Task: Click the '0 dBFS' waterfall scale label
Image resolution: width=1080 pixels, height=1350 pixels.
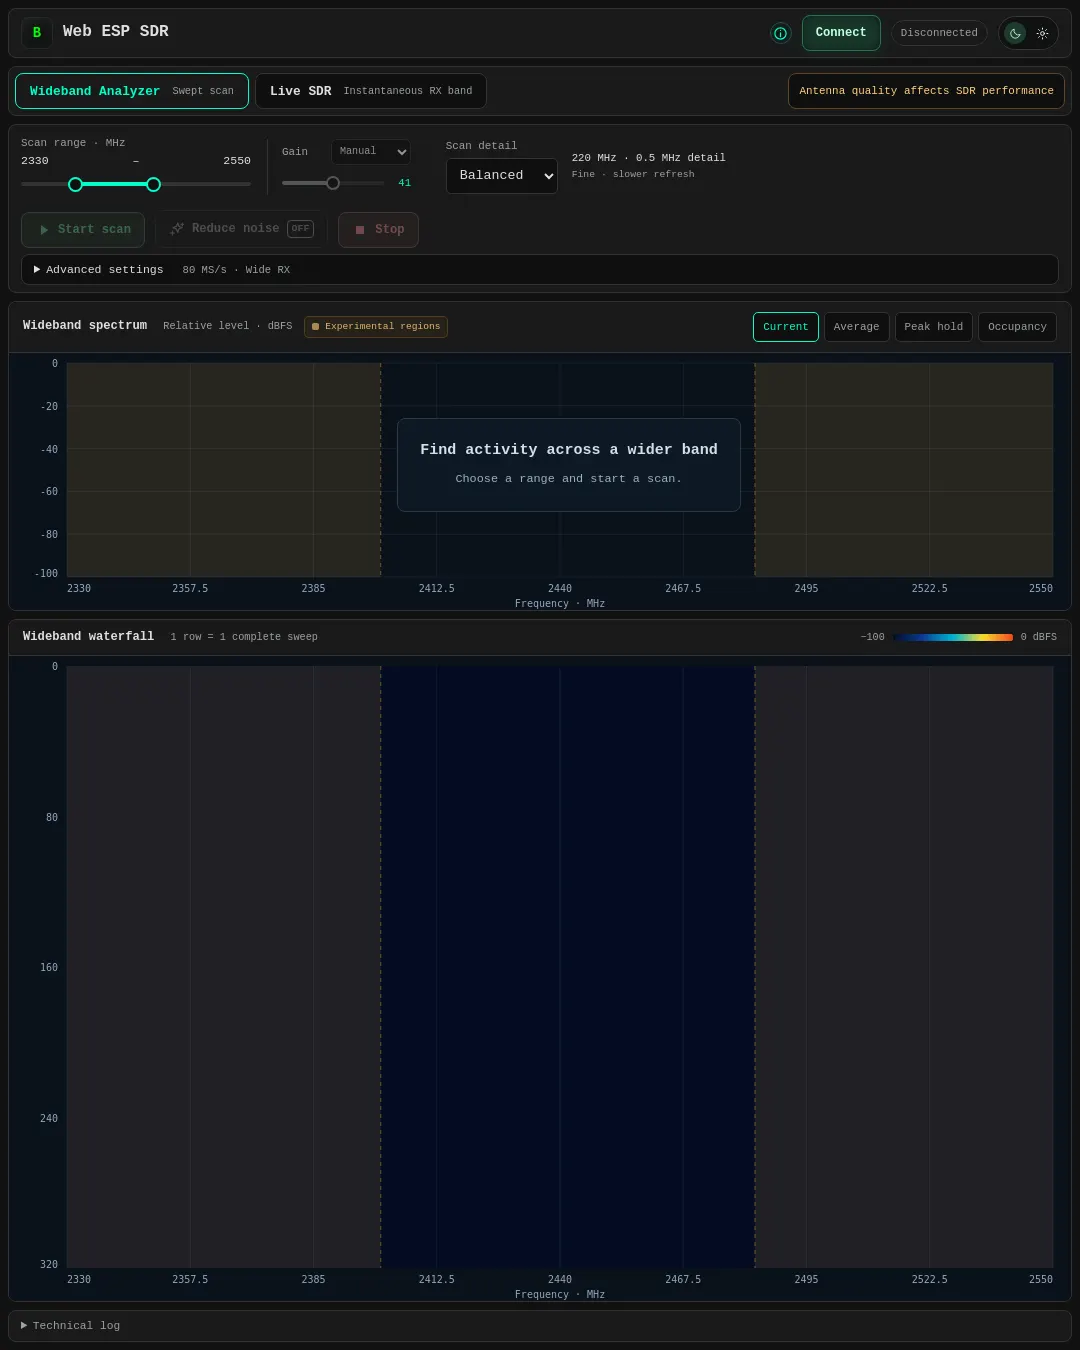Action: click(1039, 637)
